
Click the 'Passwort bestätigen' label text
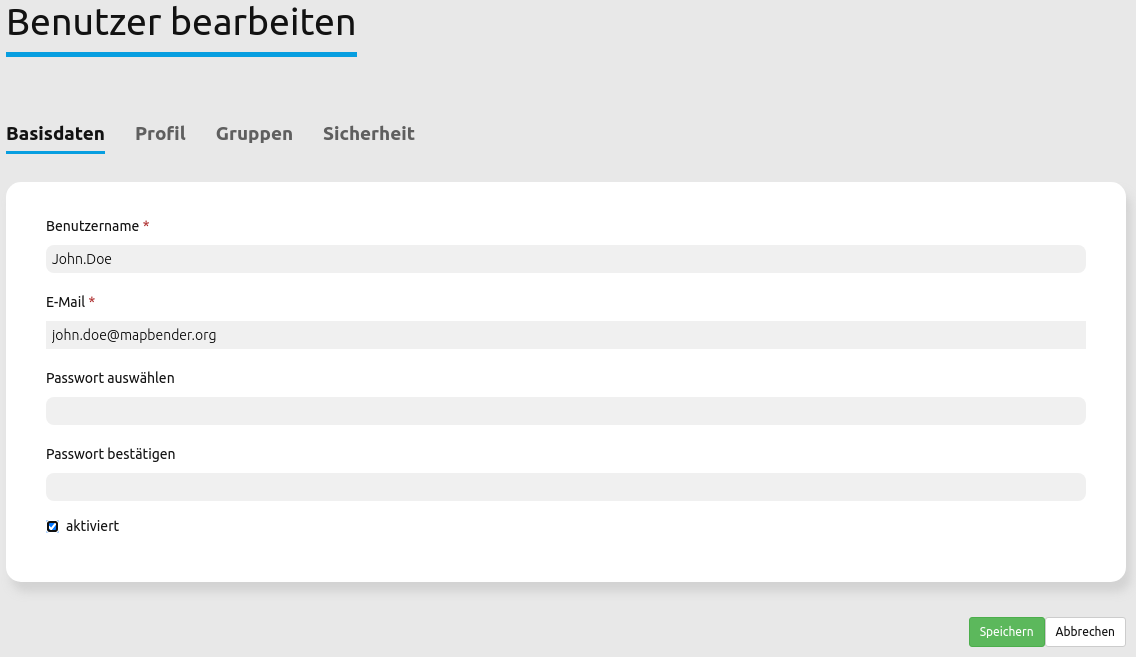pos(110,454)
